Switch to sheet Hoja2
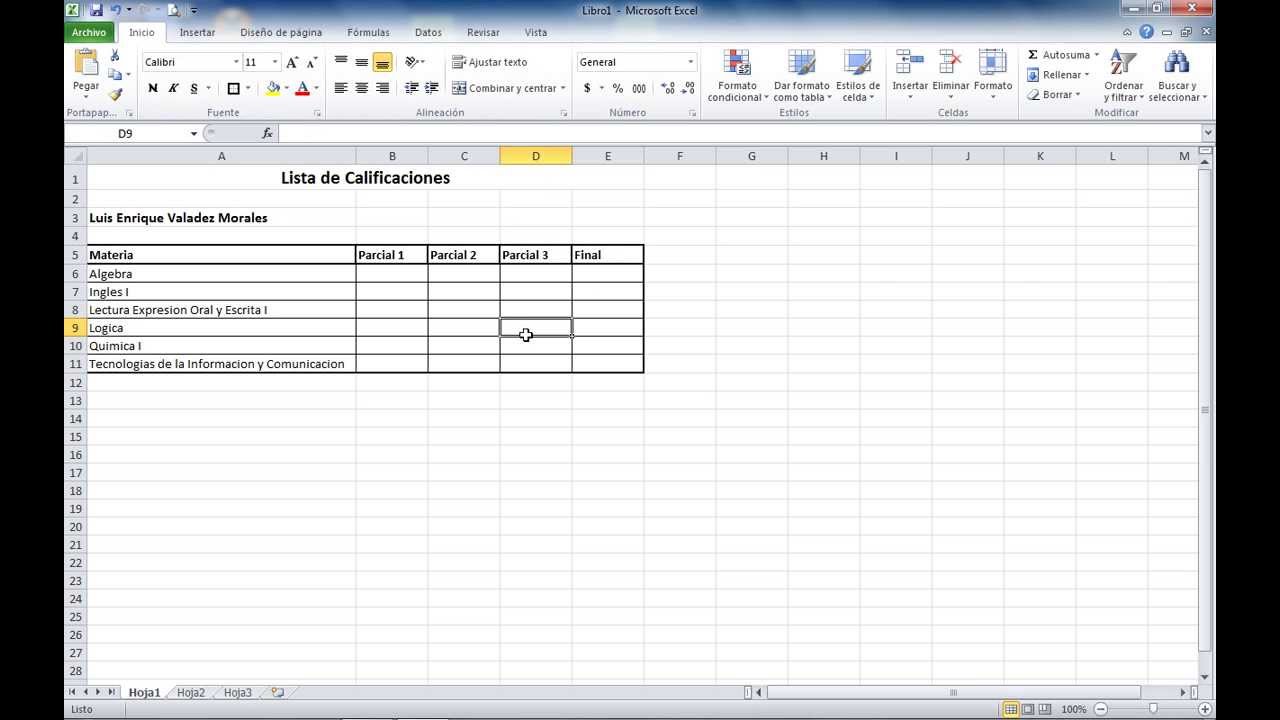 (191, 692)
